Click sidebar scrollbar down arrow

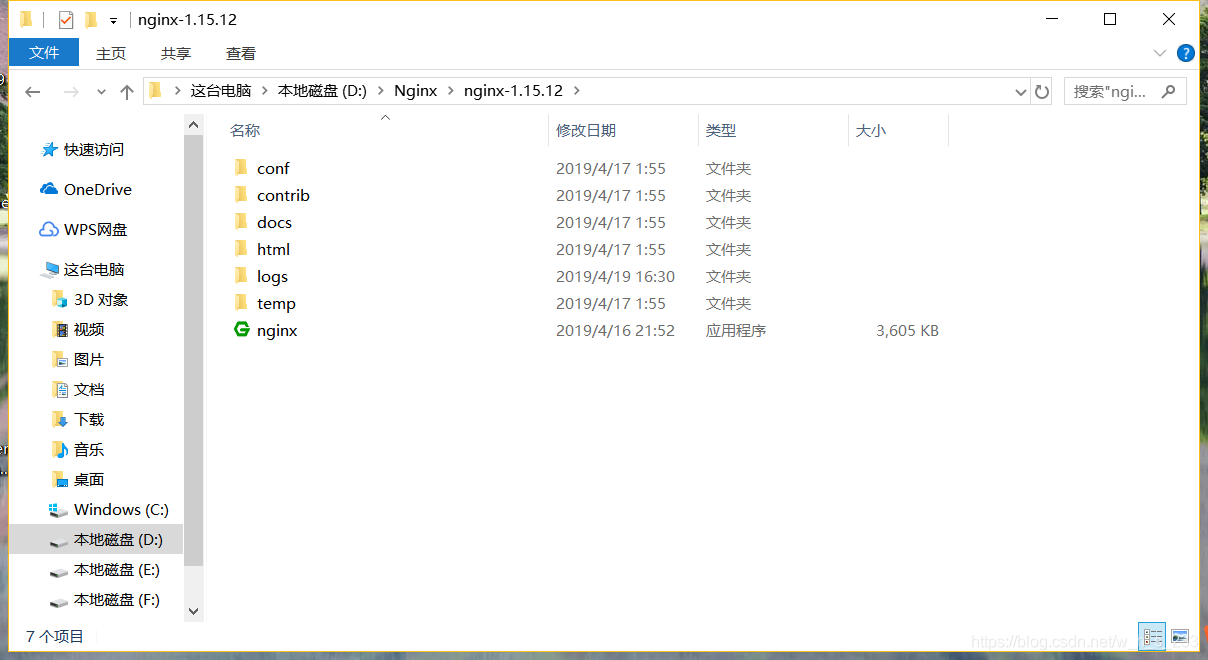(194, 610)
